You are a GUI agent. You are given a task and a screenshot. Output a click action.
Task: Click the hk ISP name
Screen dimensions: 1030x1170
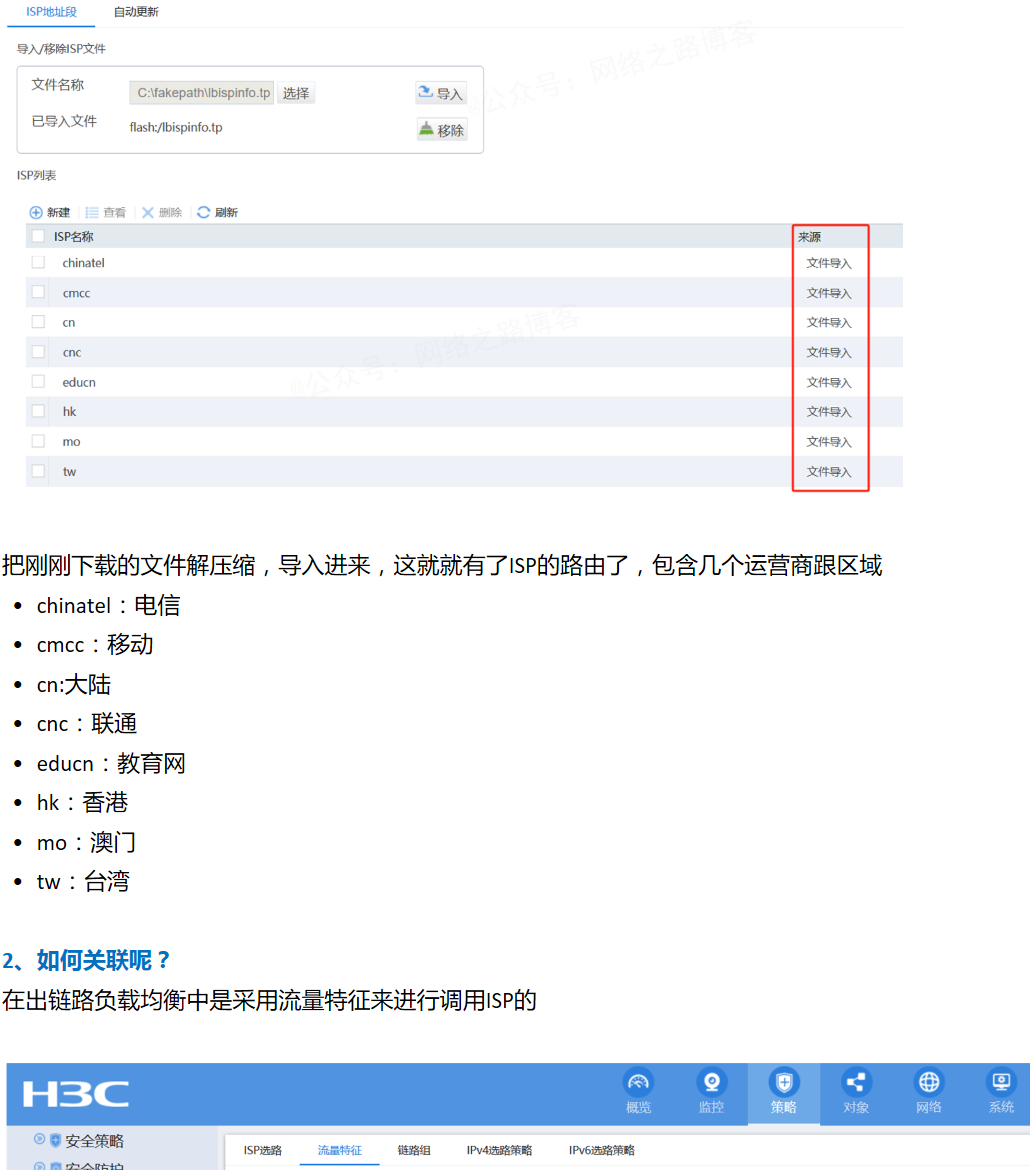pos(69,412)
